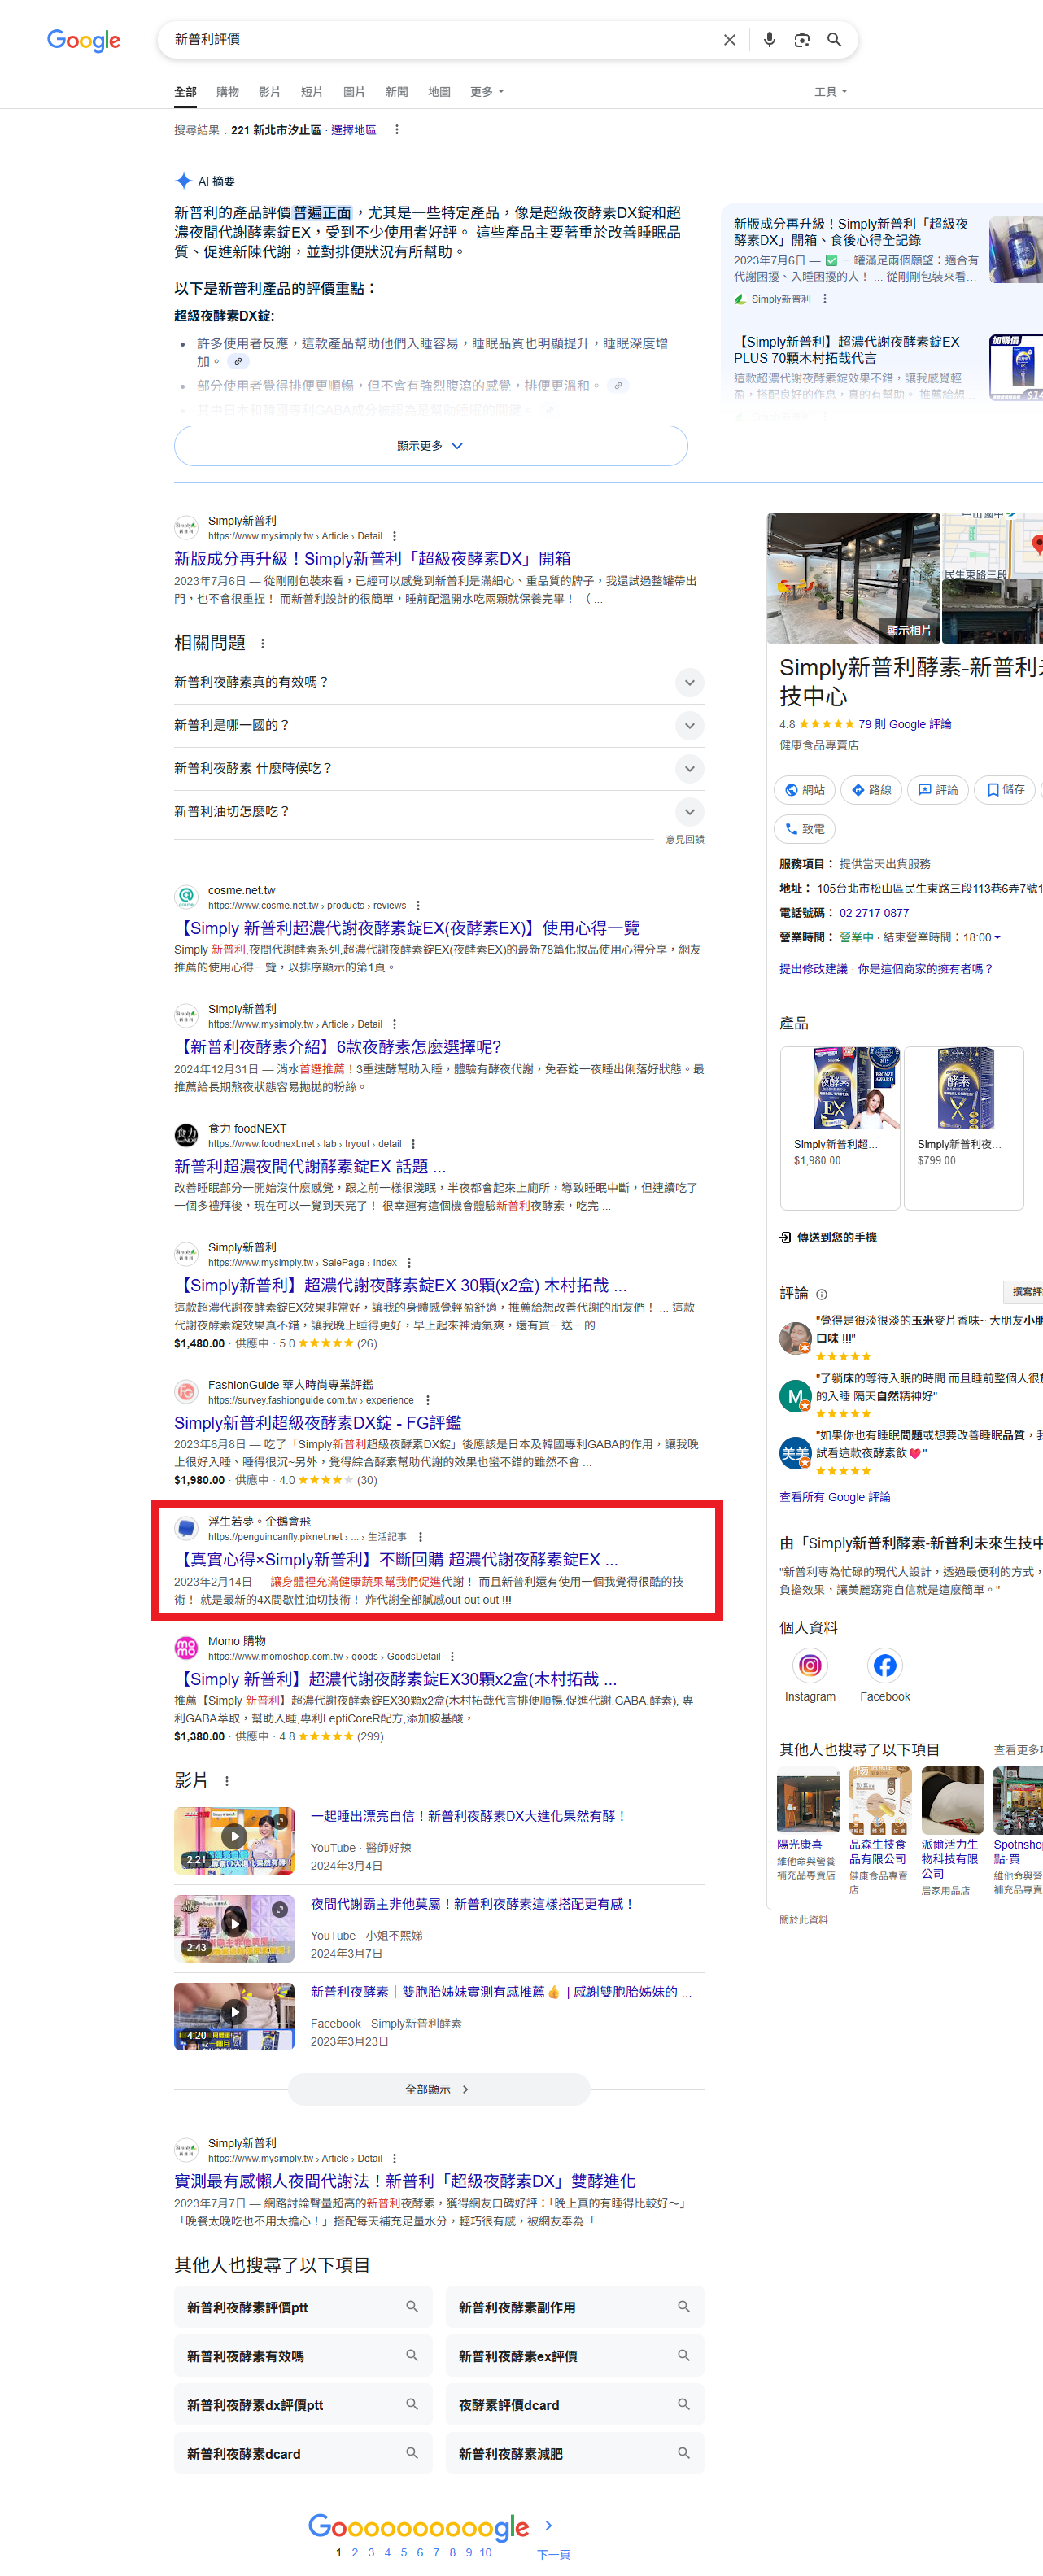Open the three-dot menu for the Momo 購物 result

coord(452,1656)
